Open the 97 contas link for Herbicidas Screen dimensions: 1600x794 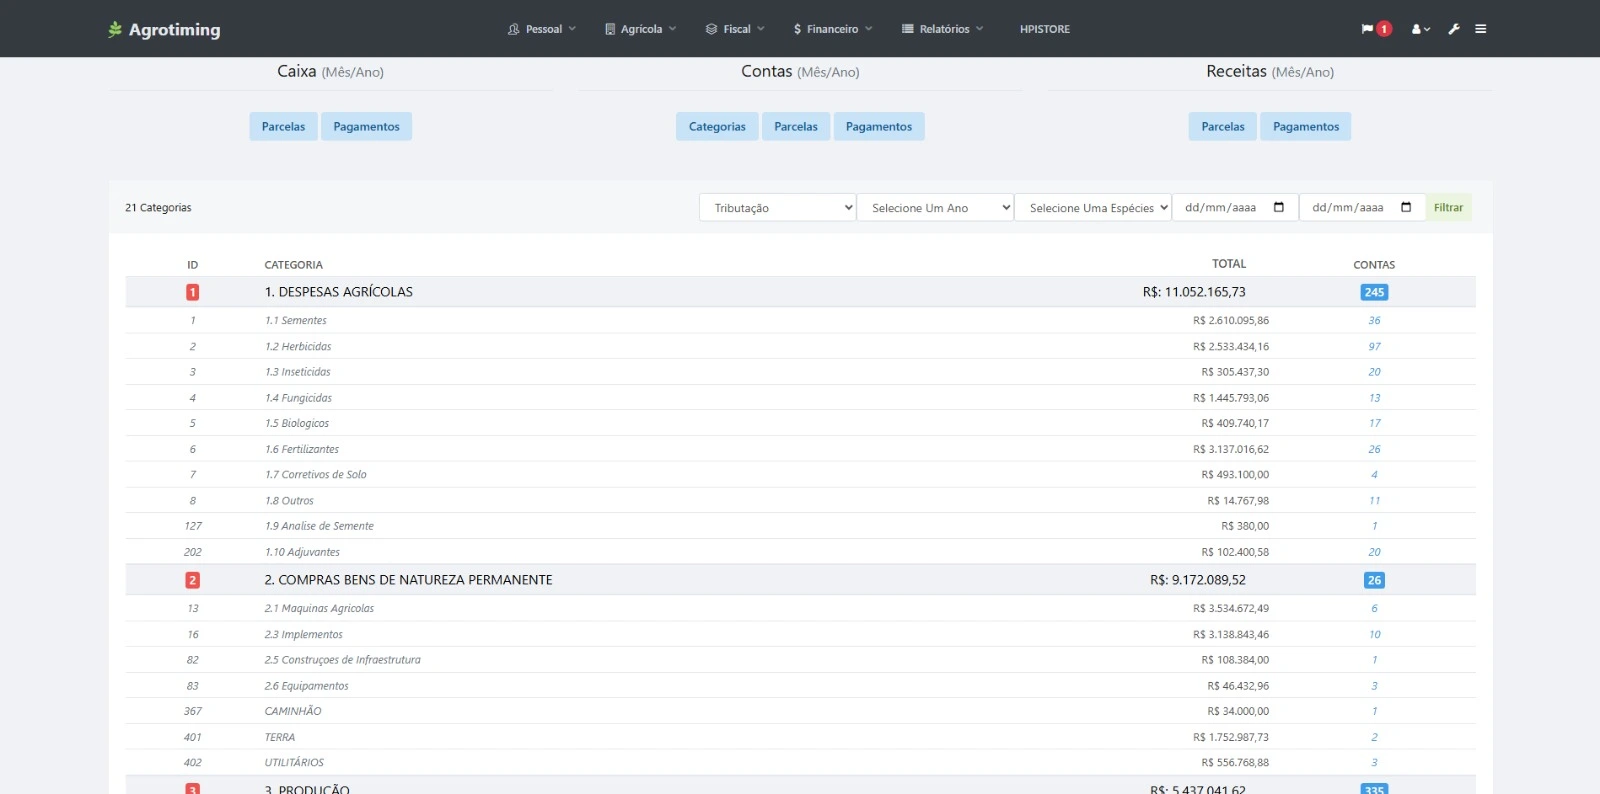(x=1374, y=347)
